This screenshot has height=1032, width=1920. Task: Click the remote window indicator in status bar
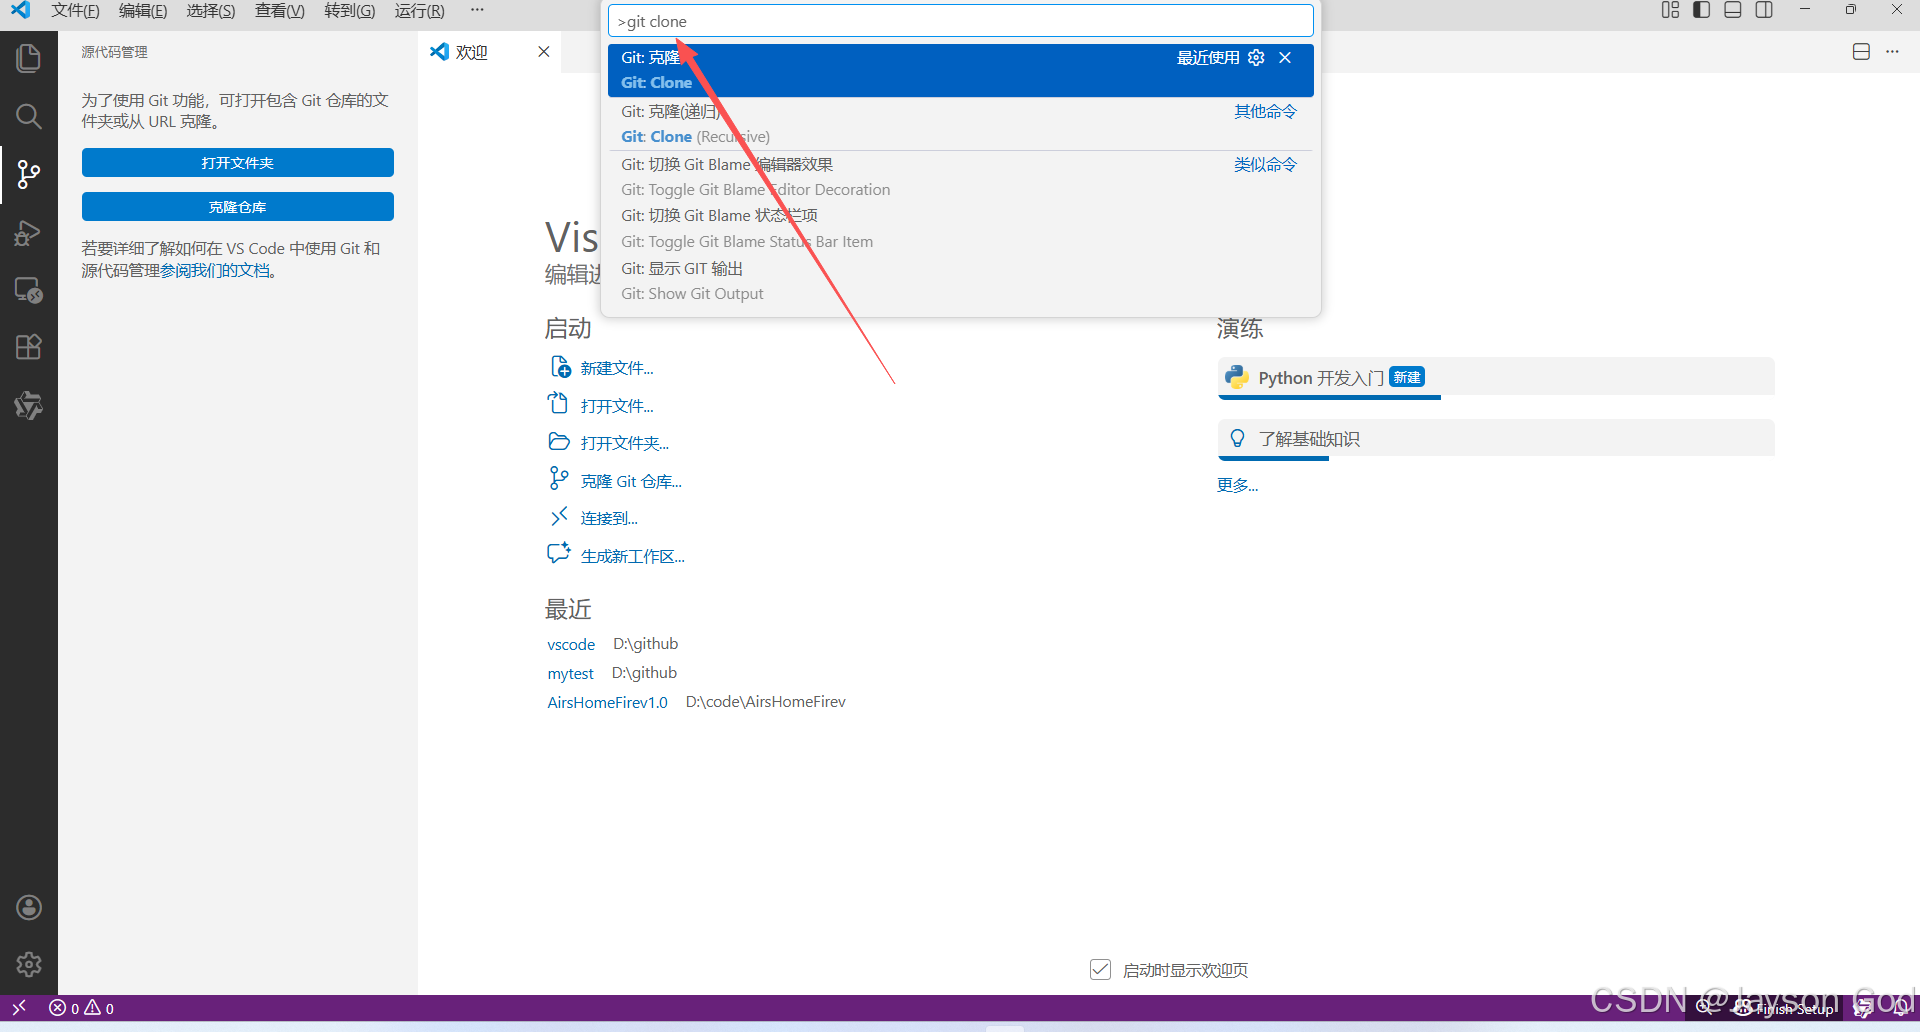tap(19, 1007)
